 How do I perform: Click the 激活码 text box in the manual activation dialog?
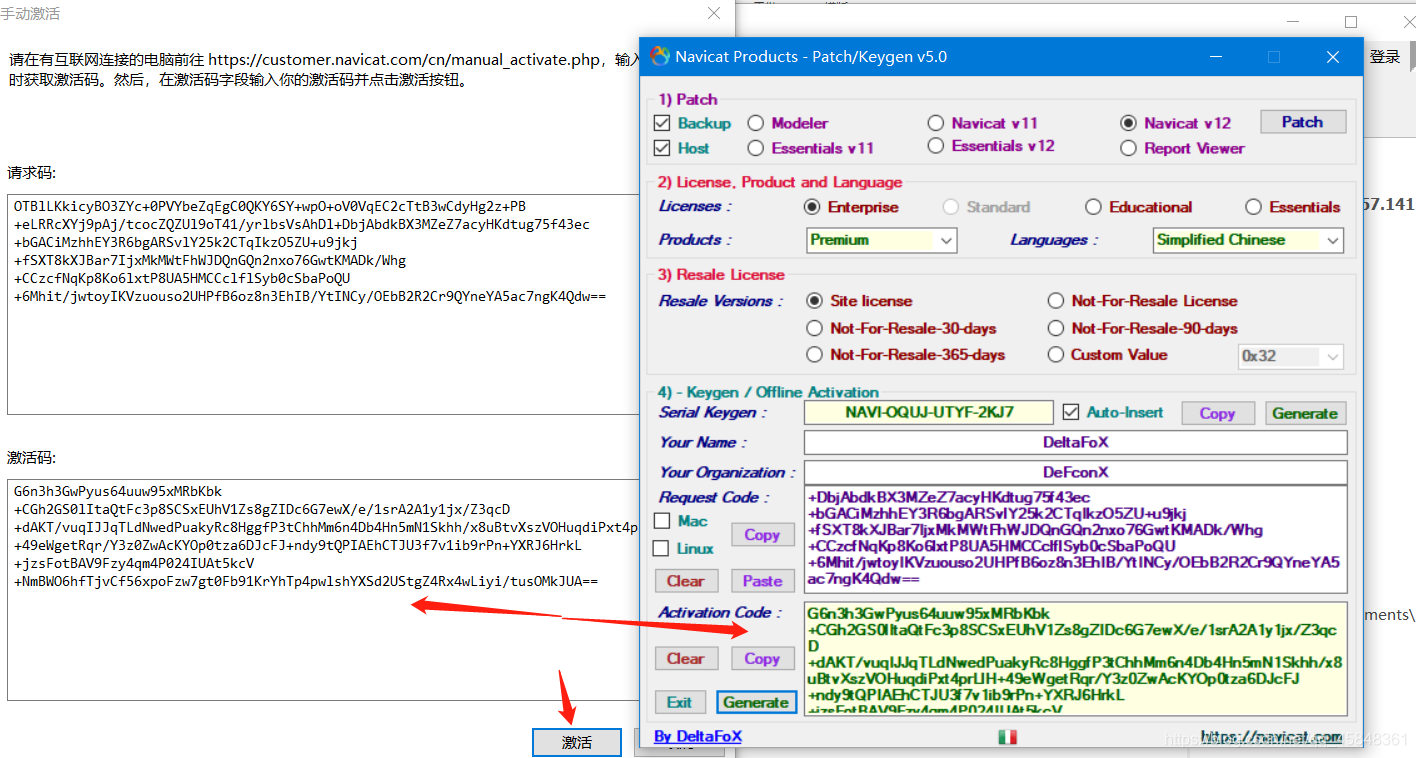(324, 591)
